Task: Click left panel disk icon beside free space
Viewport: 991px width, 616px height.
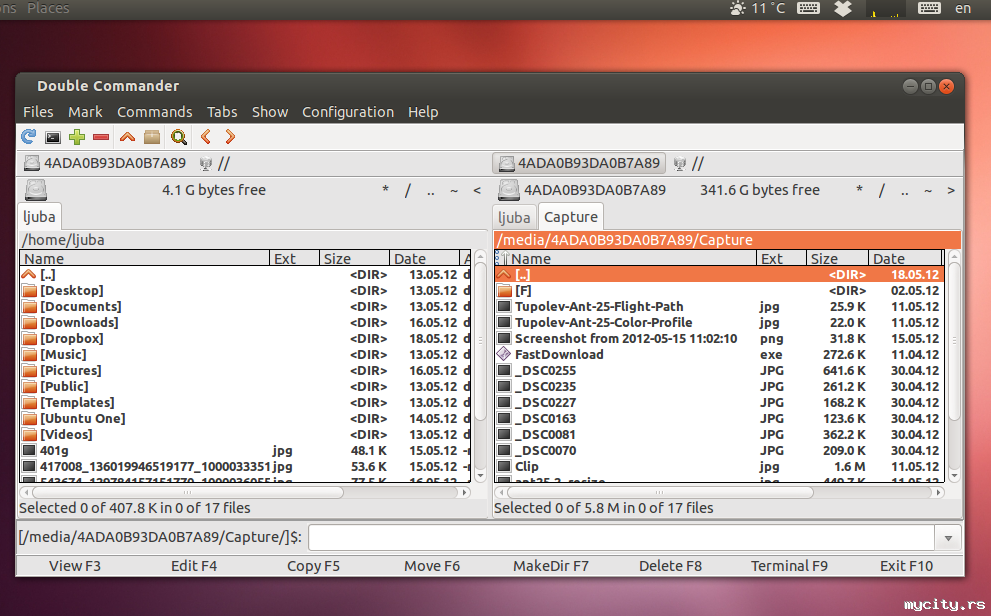Action: 35,190
